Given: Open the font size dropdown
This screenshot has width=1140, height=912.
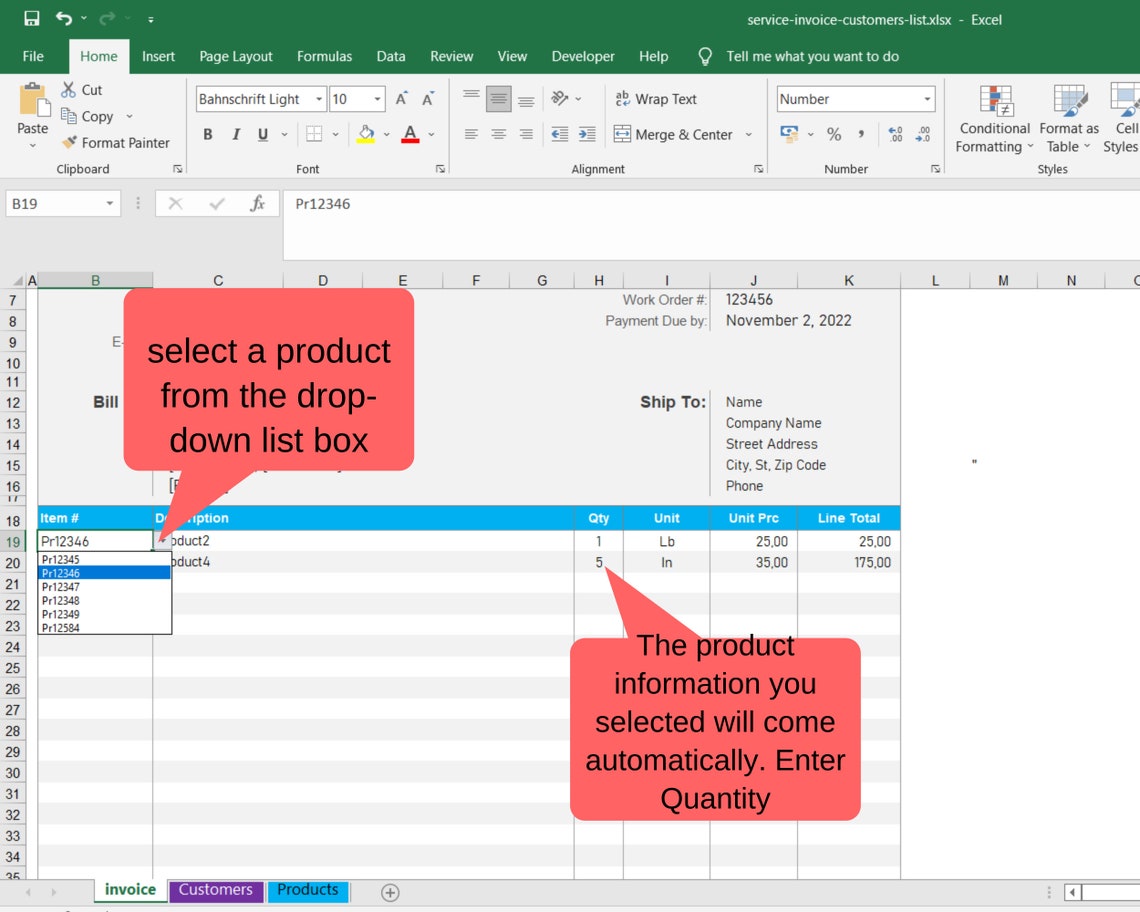Looking at the screenshot, I should coord(377,99).
